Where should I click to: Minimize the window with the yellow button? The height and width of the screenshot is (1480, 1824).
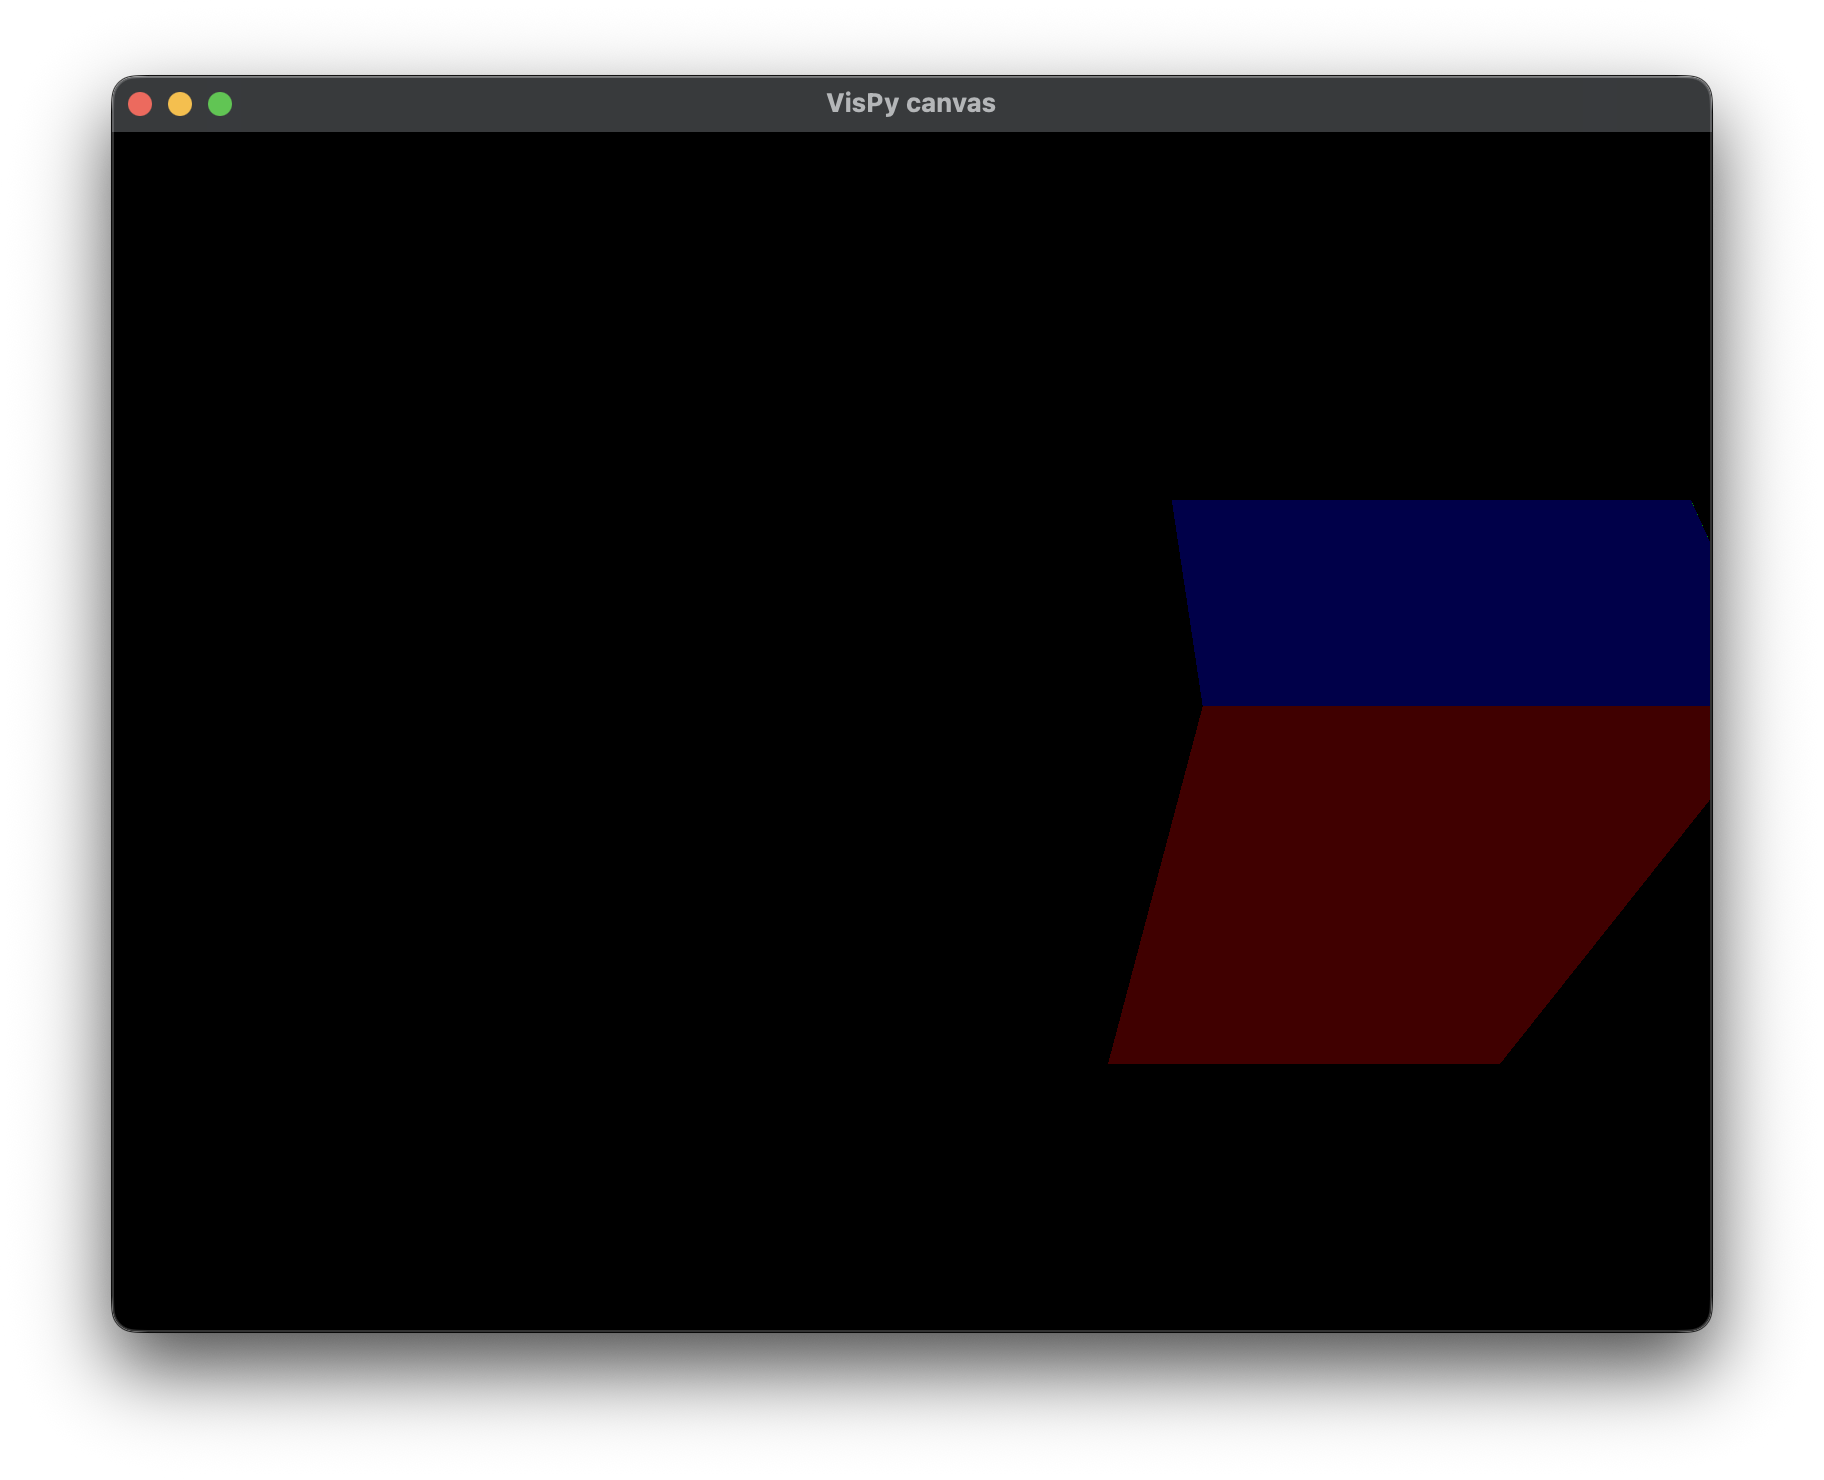180,104
